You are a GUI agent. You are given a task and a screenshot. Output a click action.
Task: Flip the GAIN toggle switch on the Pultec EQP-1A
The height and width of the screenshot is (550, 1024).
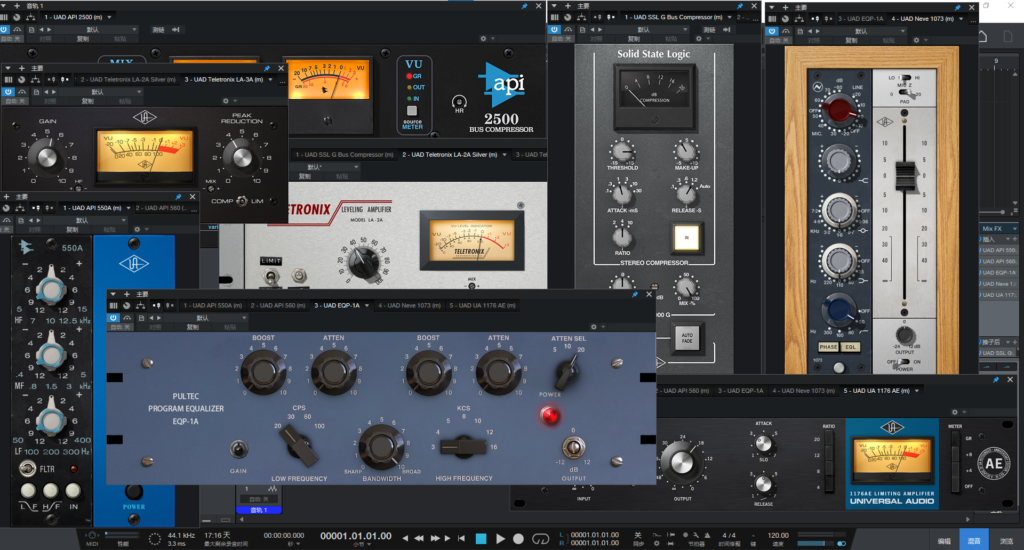click(239, 449)
